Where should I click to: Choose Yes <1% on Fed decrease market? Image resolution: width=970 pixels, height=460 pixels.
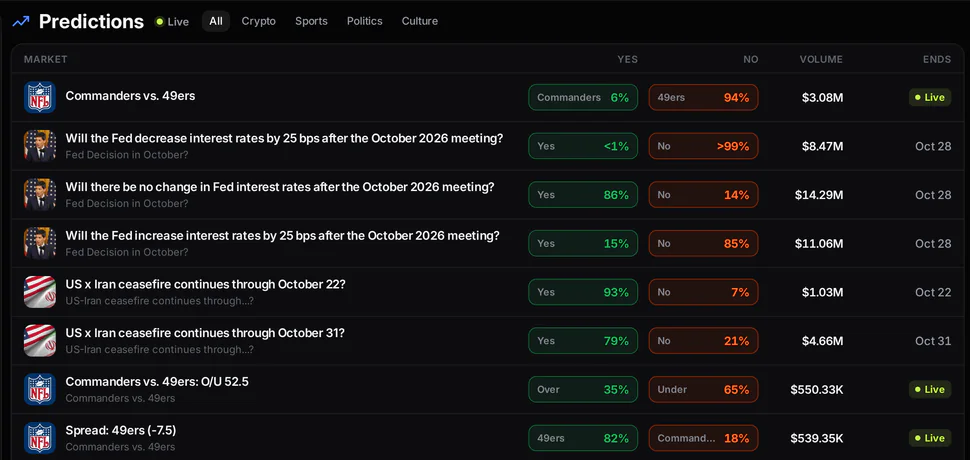(583, 146)
